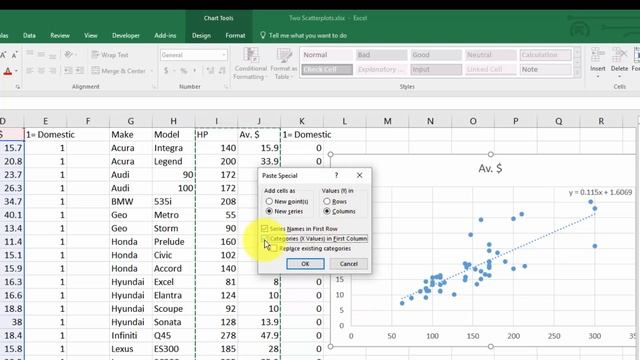Open Conditional Formatting menu
This screenshot has height=360, width=640.
(x=250, y=64)
